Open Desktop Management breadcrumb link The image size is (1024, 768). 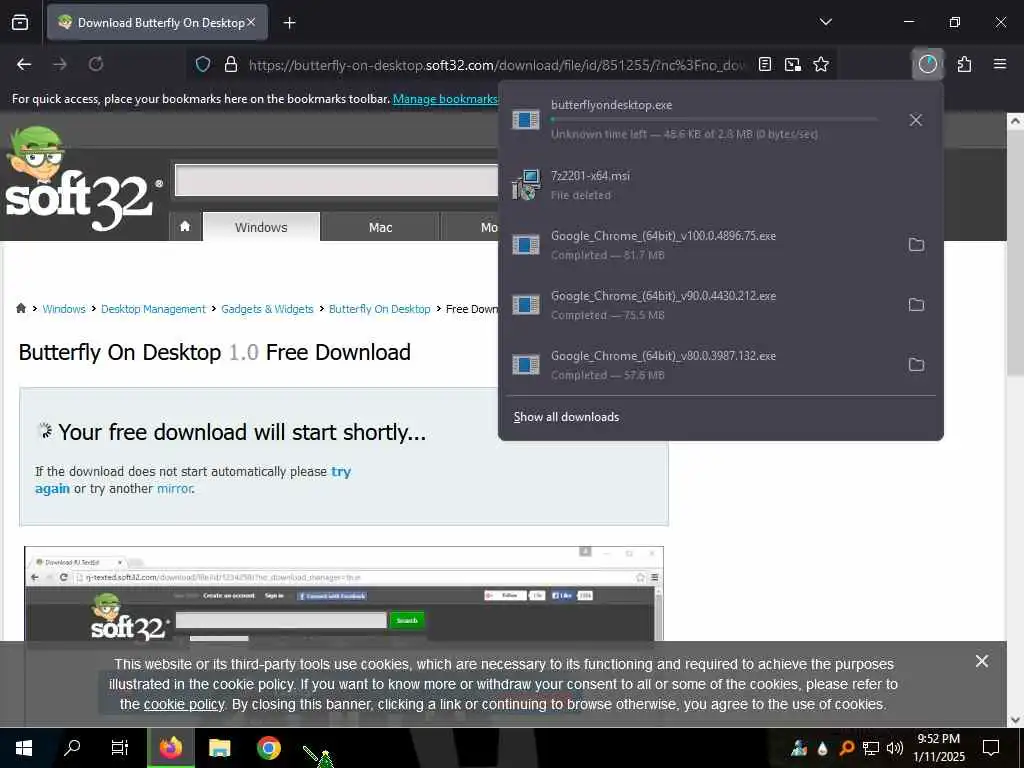[153, 309]
